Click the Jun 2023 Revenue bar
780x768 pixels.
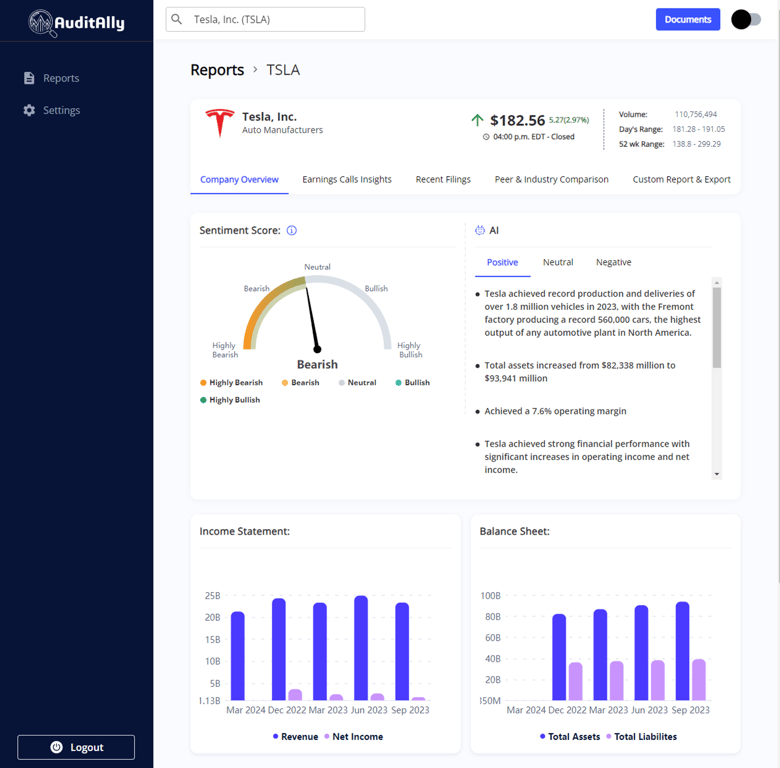[x=361, y=648]
